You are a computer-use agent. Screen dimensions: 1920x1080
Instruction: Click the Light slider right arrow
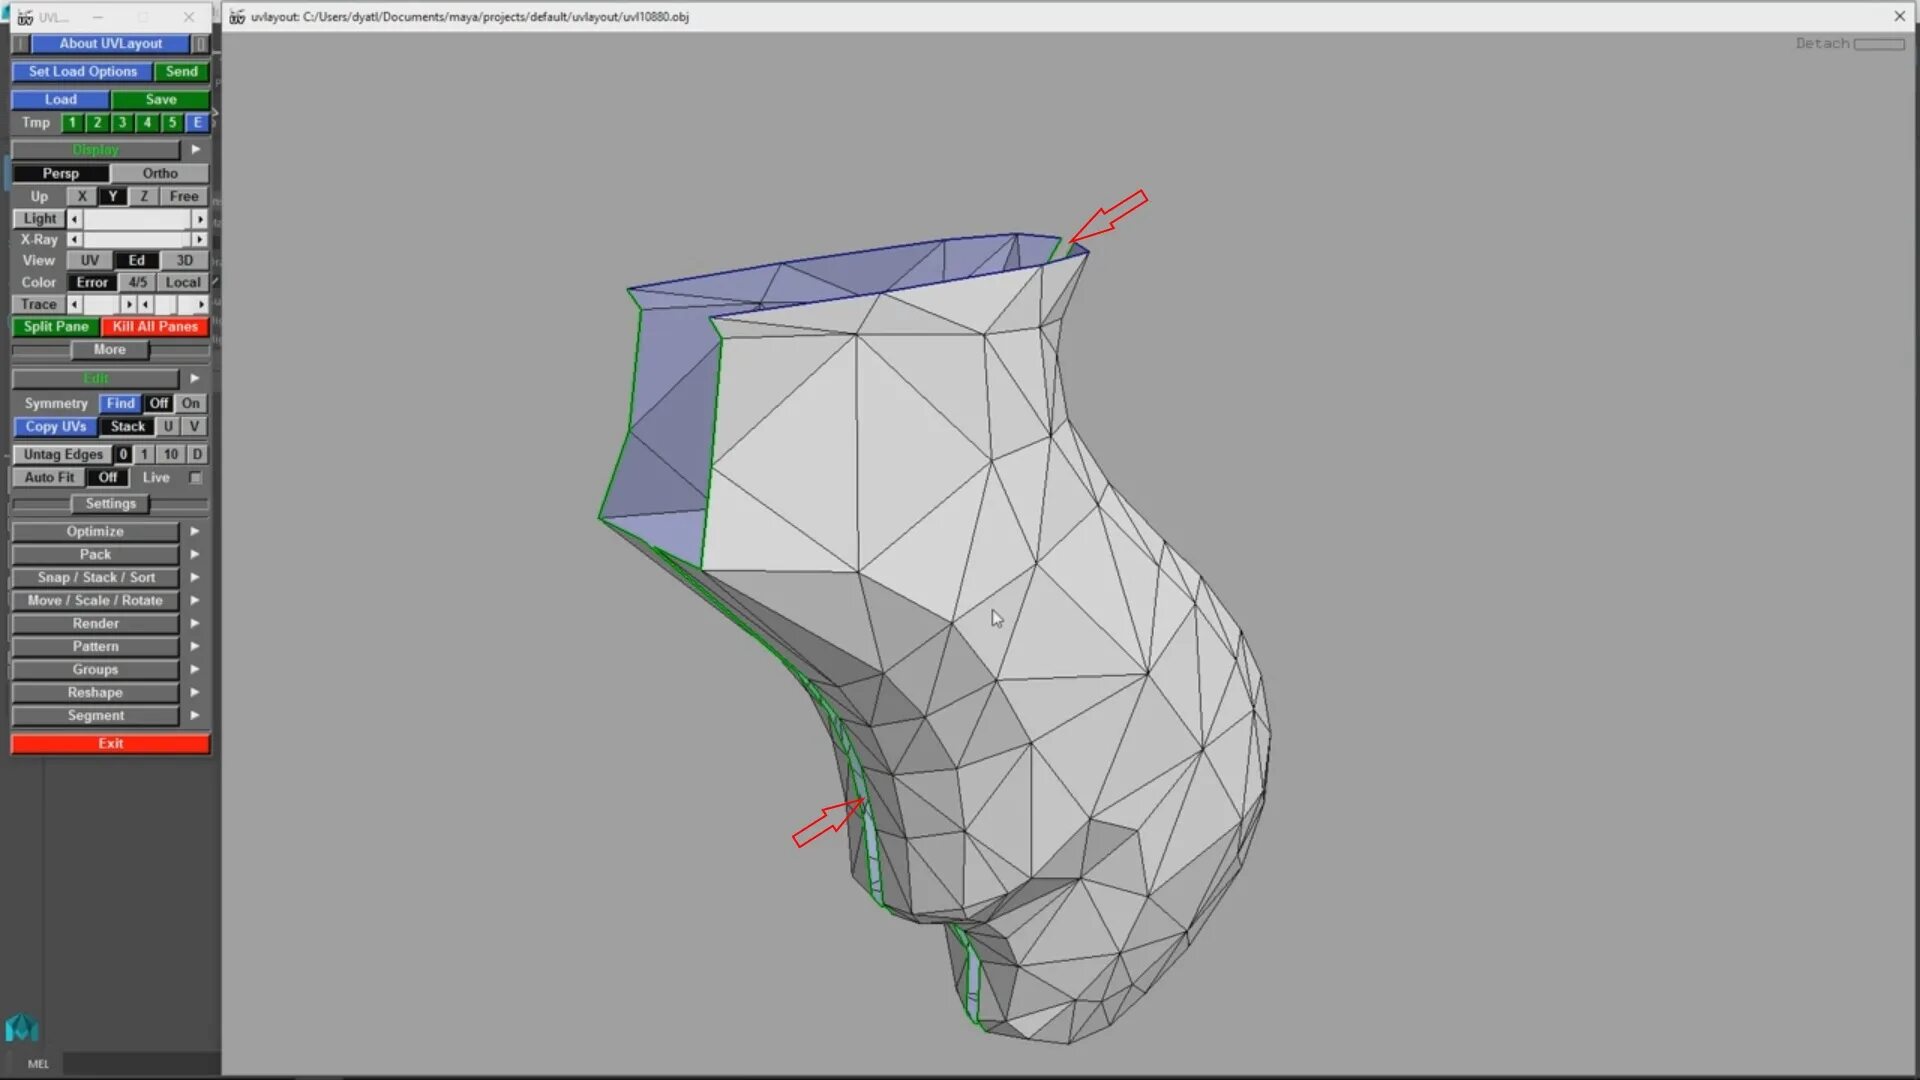(x=200, y=219)
